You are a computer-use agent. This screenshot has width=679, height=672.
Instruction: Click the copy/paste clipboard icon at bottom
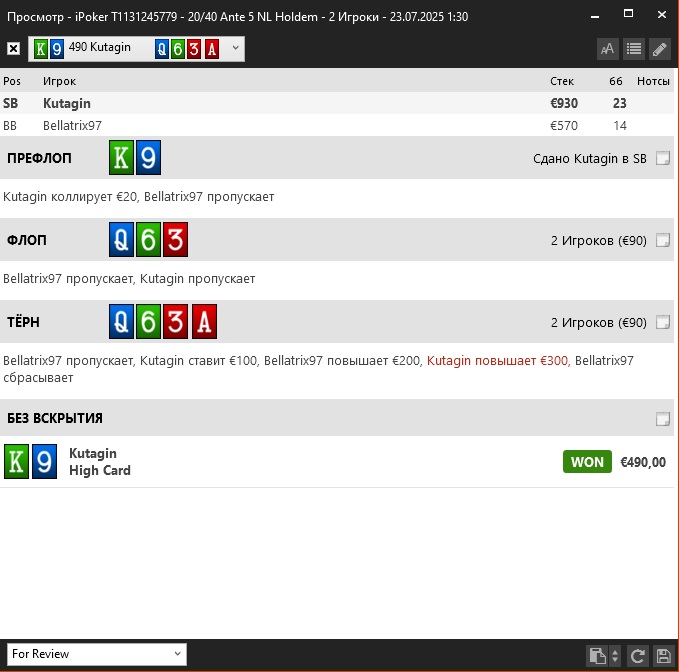tap(598, 656)
